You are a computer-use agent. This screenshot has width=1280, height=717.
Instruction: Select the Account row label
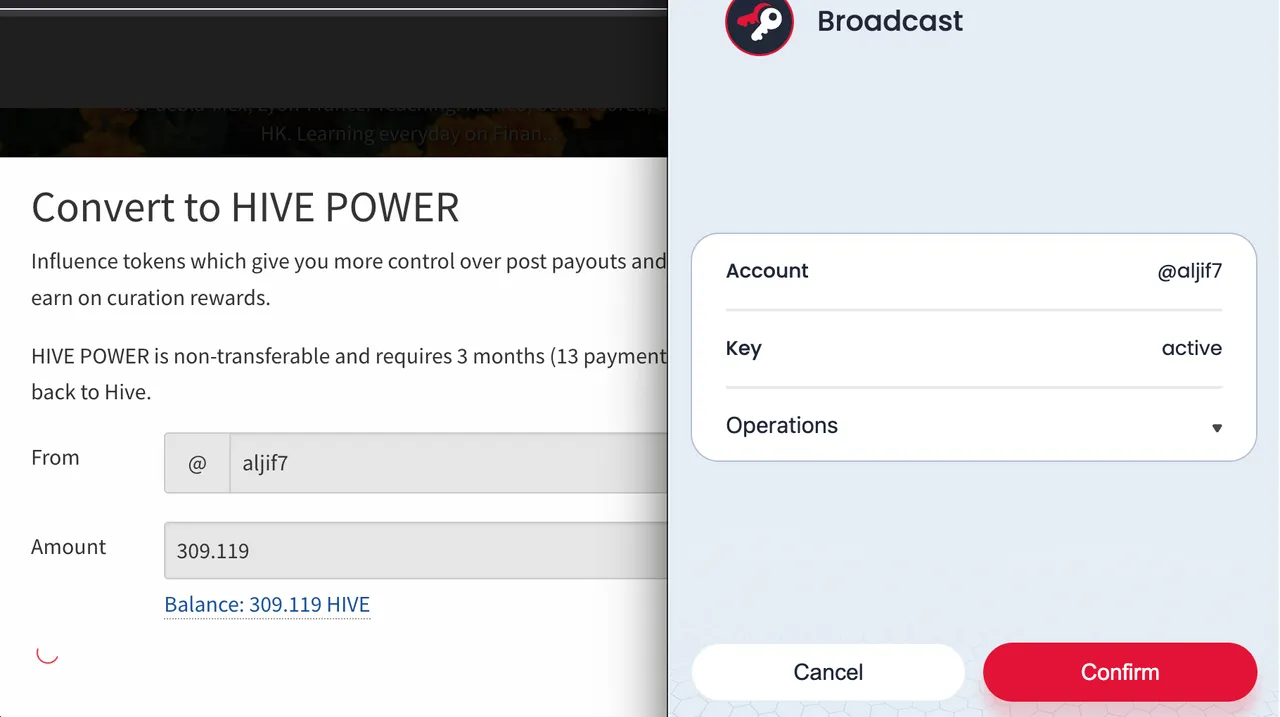click(767, 271)
